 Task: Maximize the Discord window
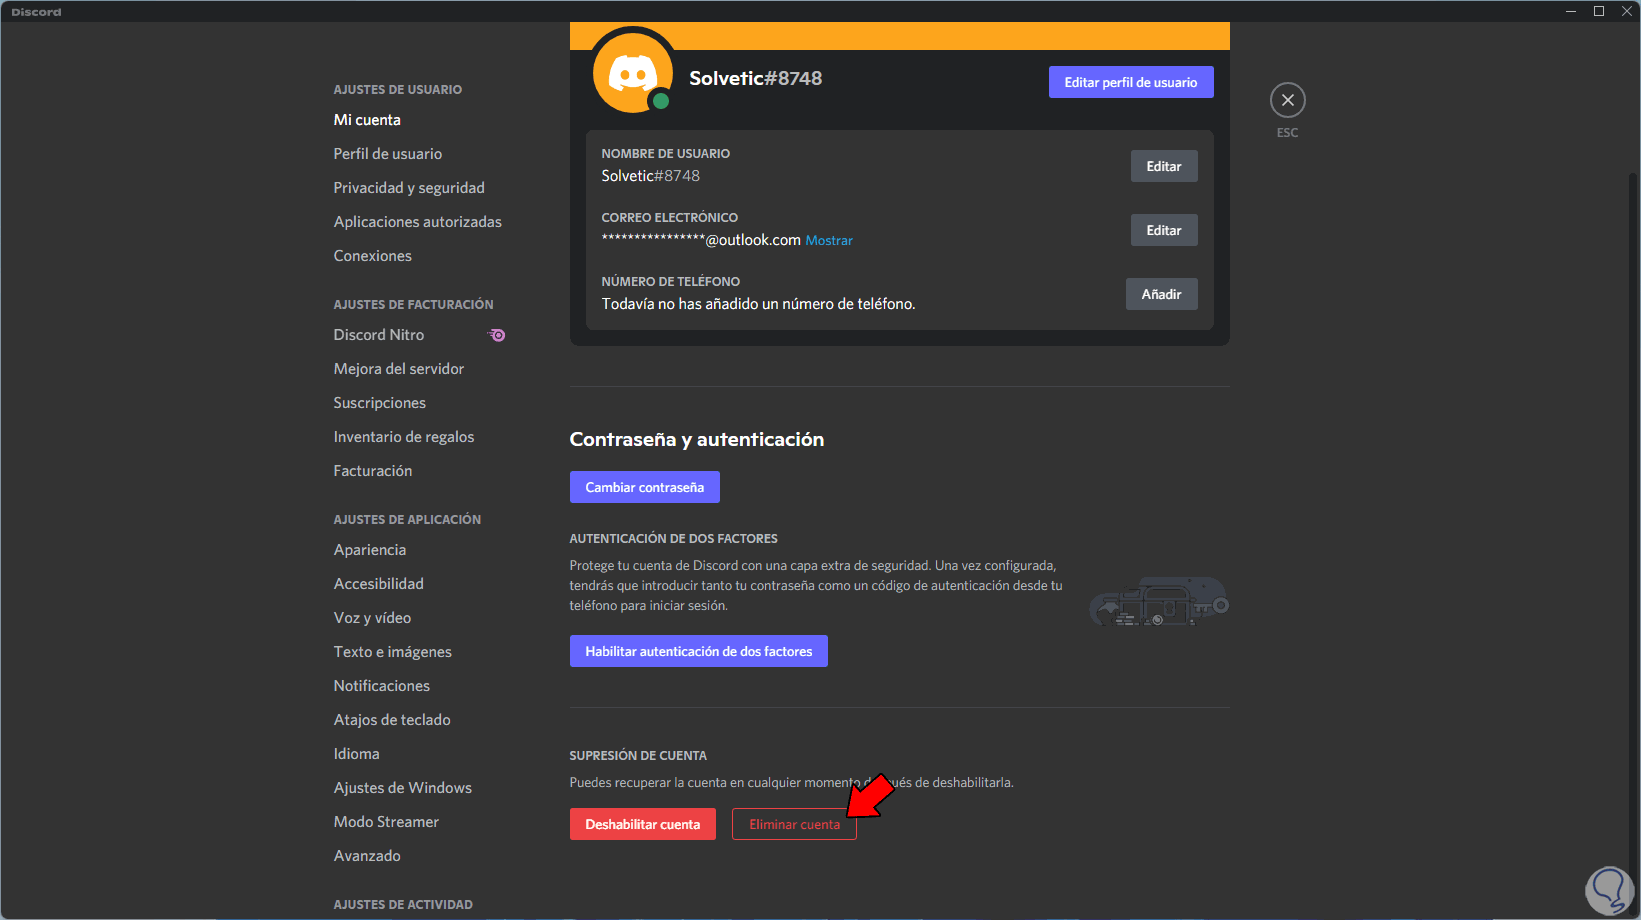[1599, 11]
